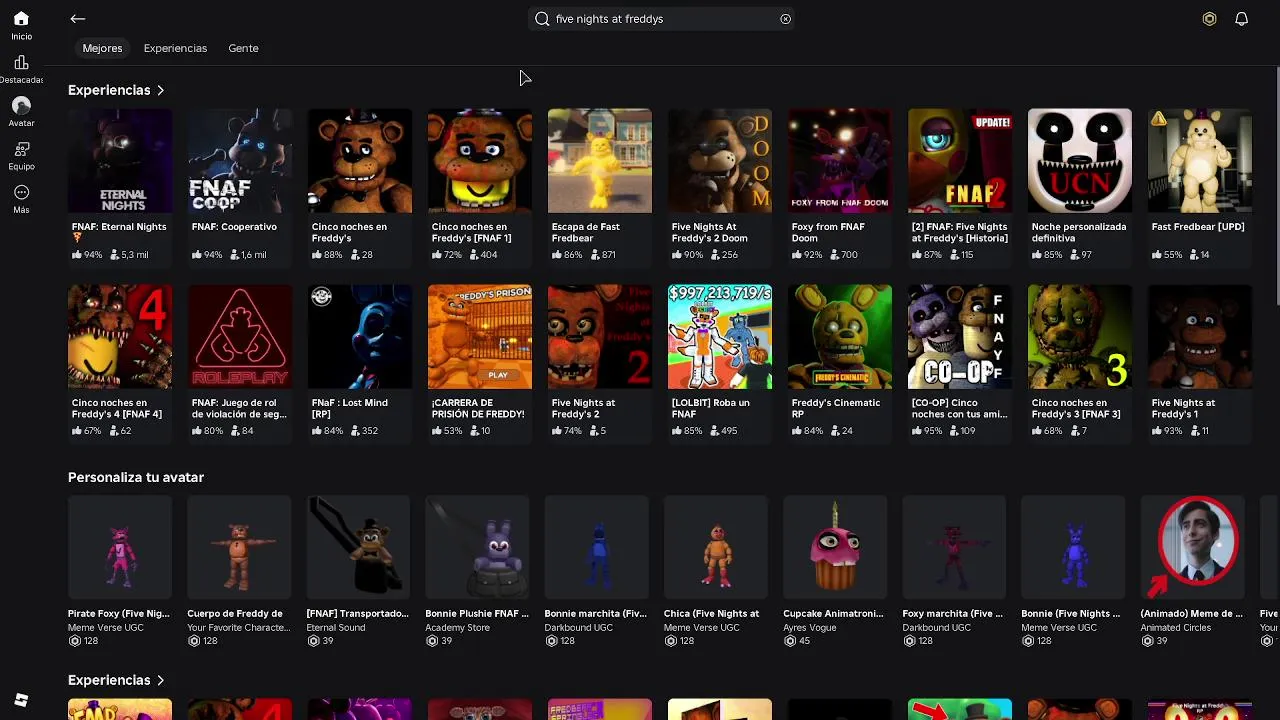Open Five Nights At Freddy's 2 Doom thumbnail

click(720, 160)
